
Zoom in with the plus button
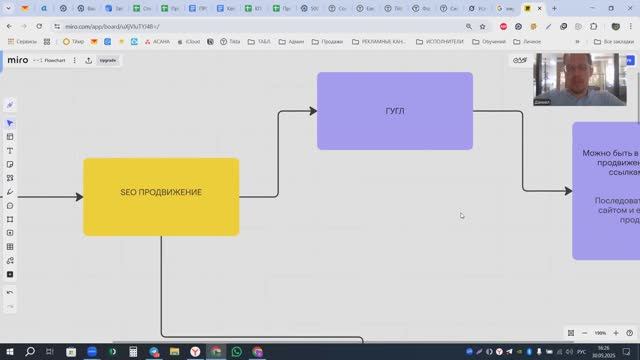pyautogui.click(x=616, y=333)
